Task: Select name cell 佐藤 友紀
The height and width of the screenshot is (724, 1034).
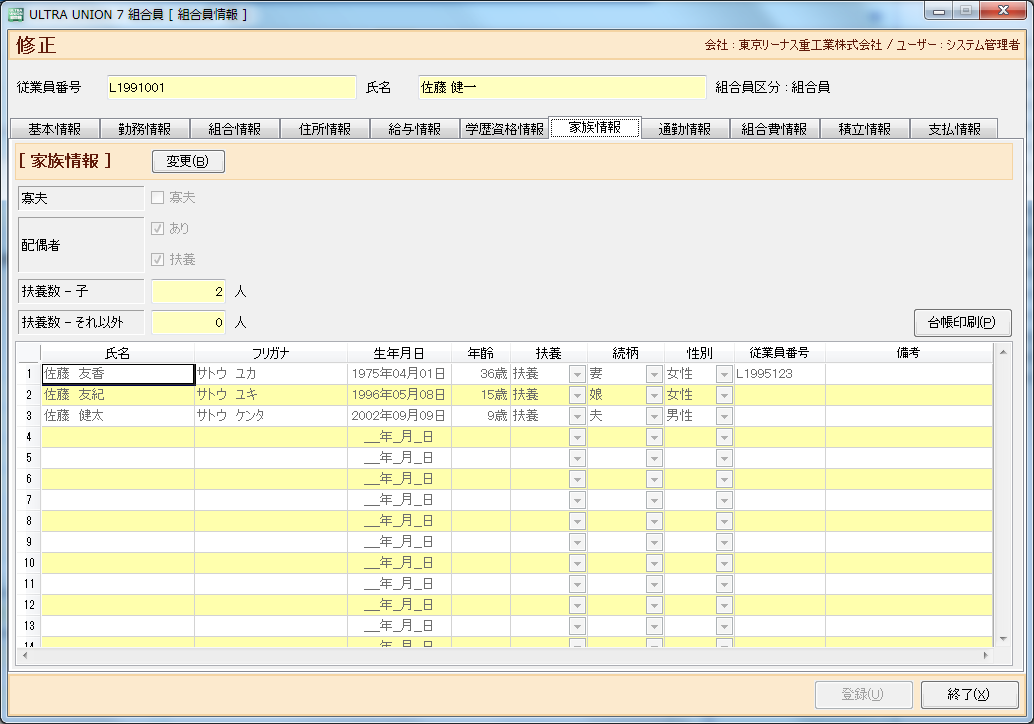Action: [x=118, y=395]
